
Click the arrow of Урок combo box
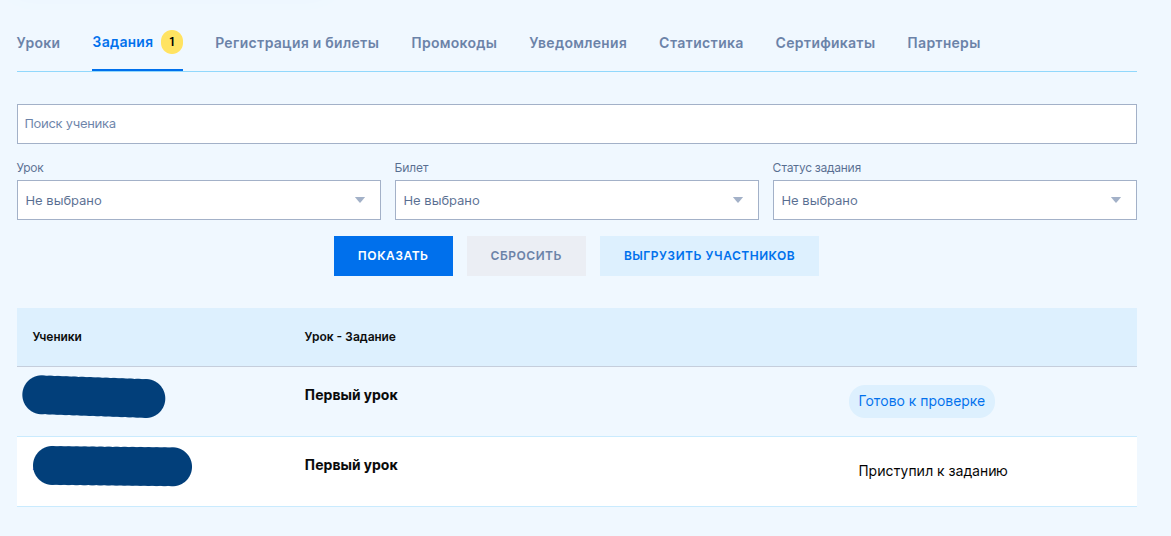(x=360, y=200)
